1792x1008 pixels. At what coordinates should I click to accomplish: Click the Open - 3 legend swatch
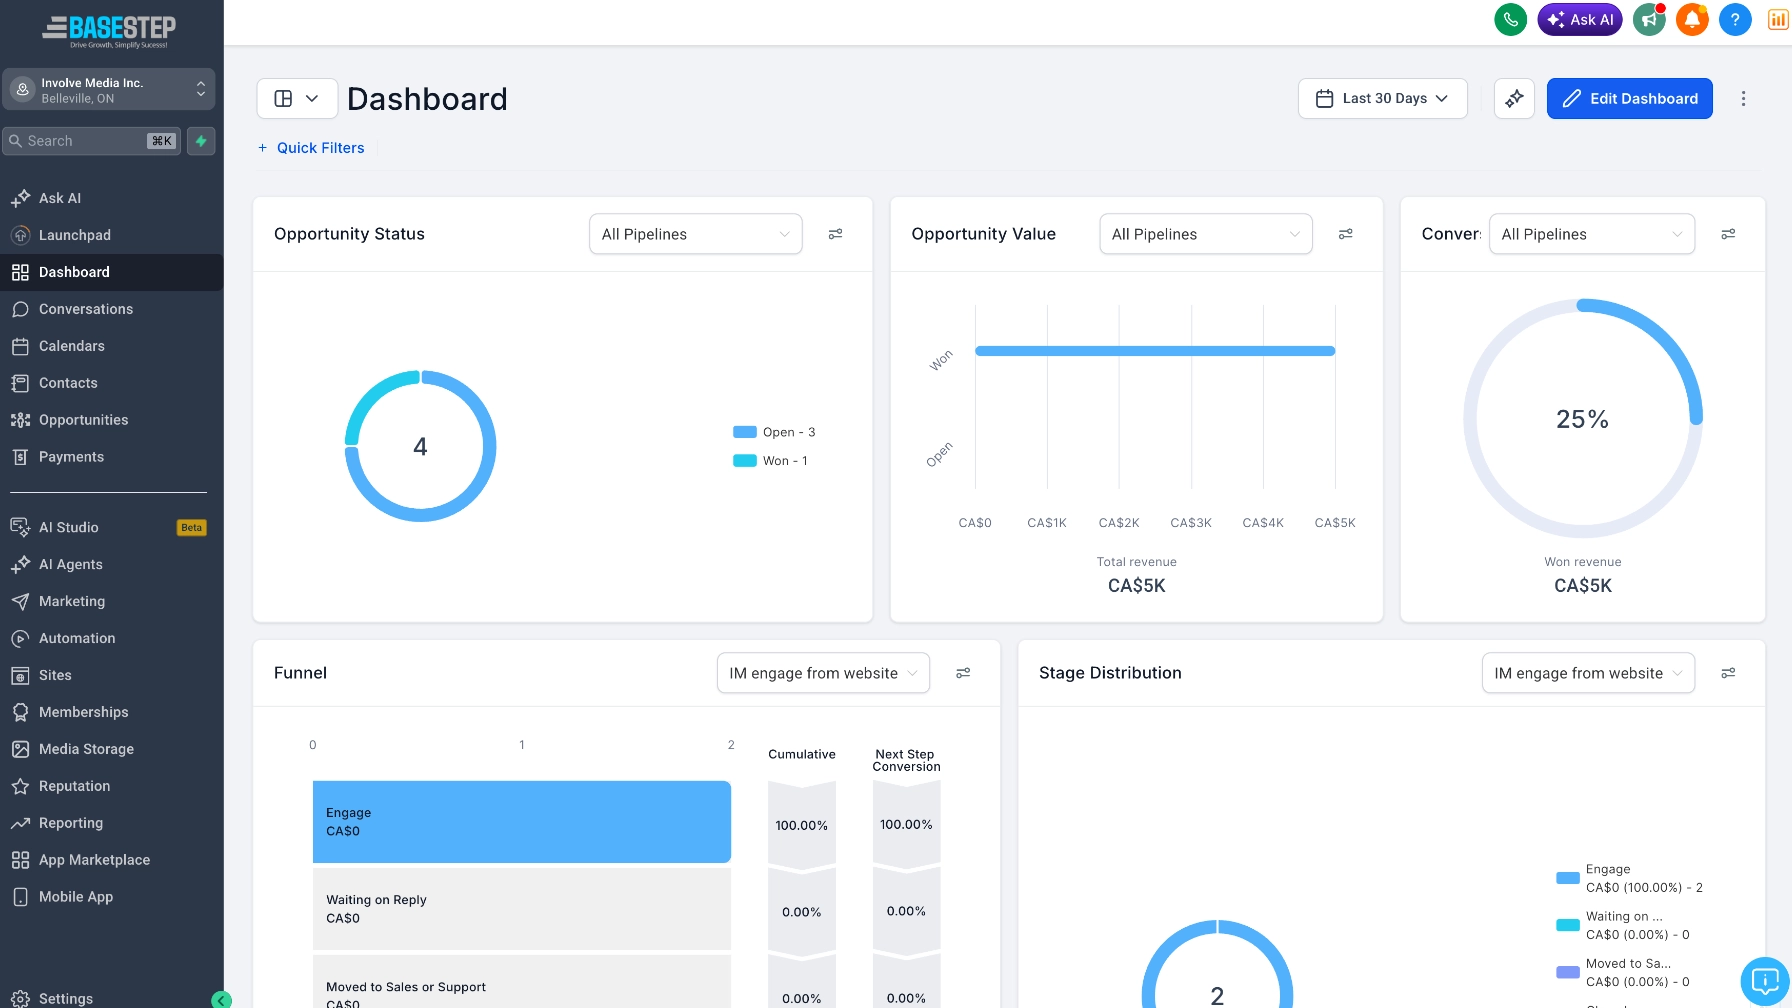click(x=744, y=432)
